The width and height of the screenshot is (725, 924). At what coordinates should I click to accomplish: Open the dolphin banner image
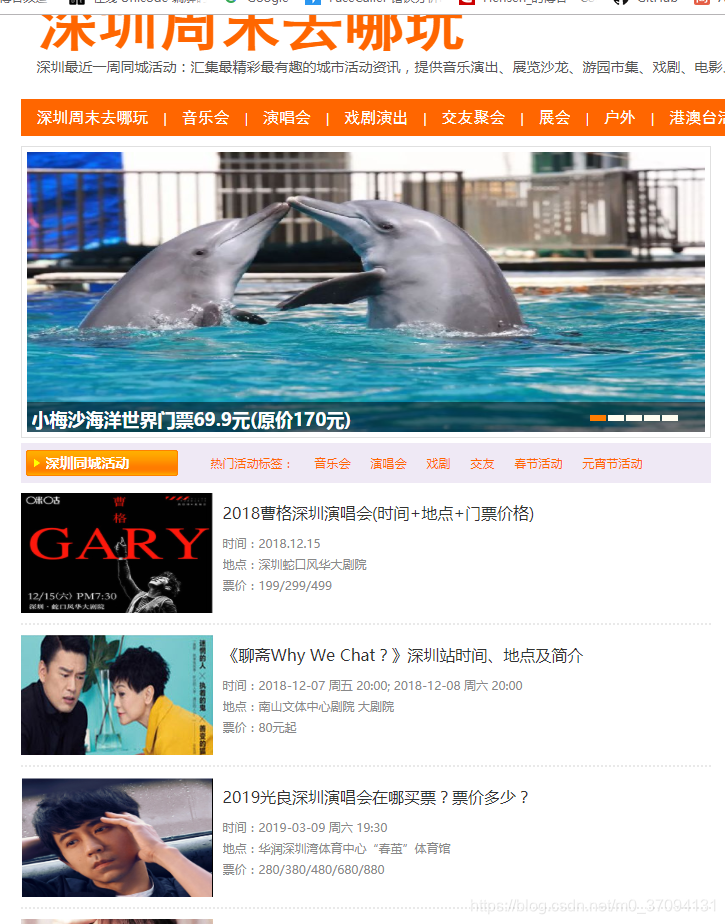click(x=366, y=280)
